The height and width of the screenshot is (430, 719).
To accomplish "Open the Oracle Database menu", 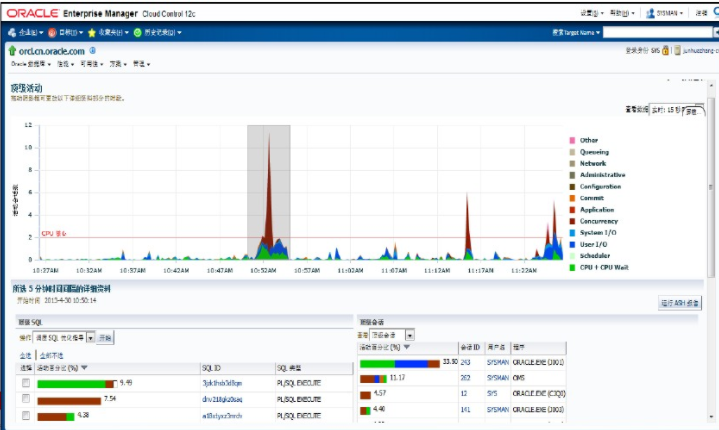I will pyautogui.click(x=31, y=64).
